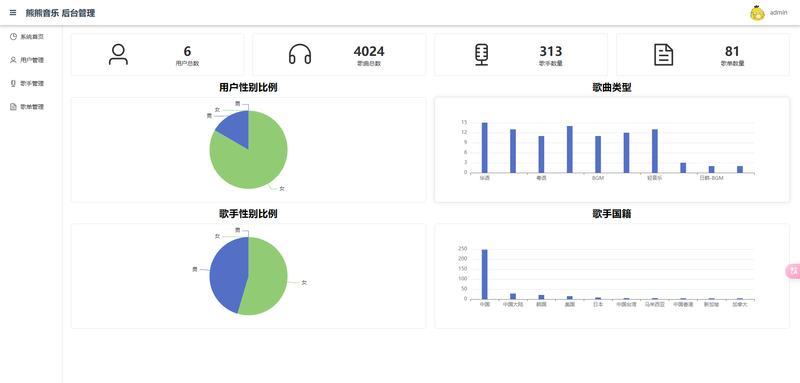This screenshot has width=800, height=383.
Task: Click the pink floating translate widget
Action: click(793, 271)
